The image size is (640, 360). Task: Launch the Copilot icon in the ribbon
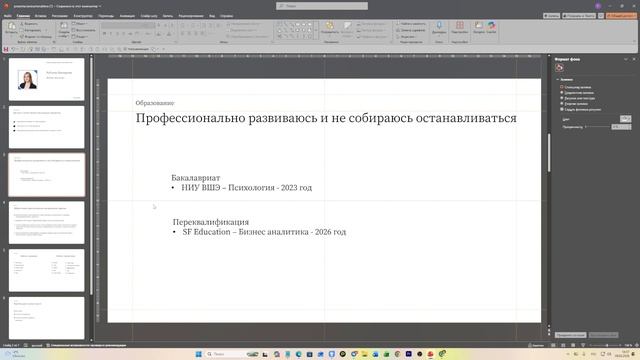(491, 26)
